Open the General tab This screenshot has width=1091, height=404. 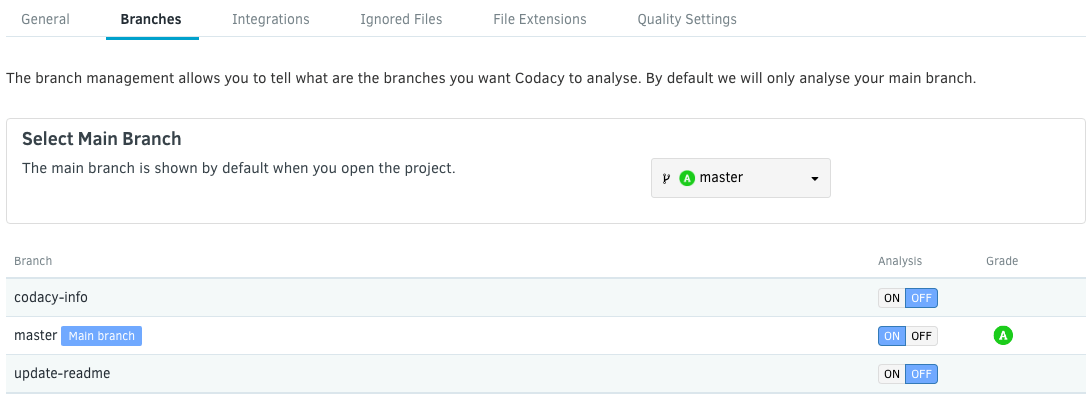tap(45, 19)
